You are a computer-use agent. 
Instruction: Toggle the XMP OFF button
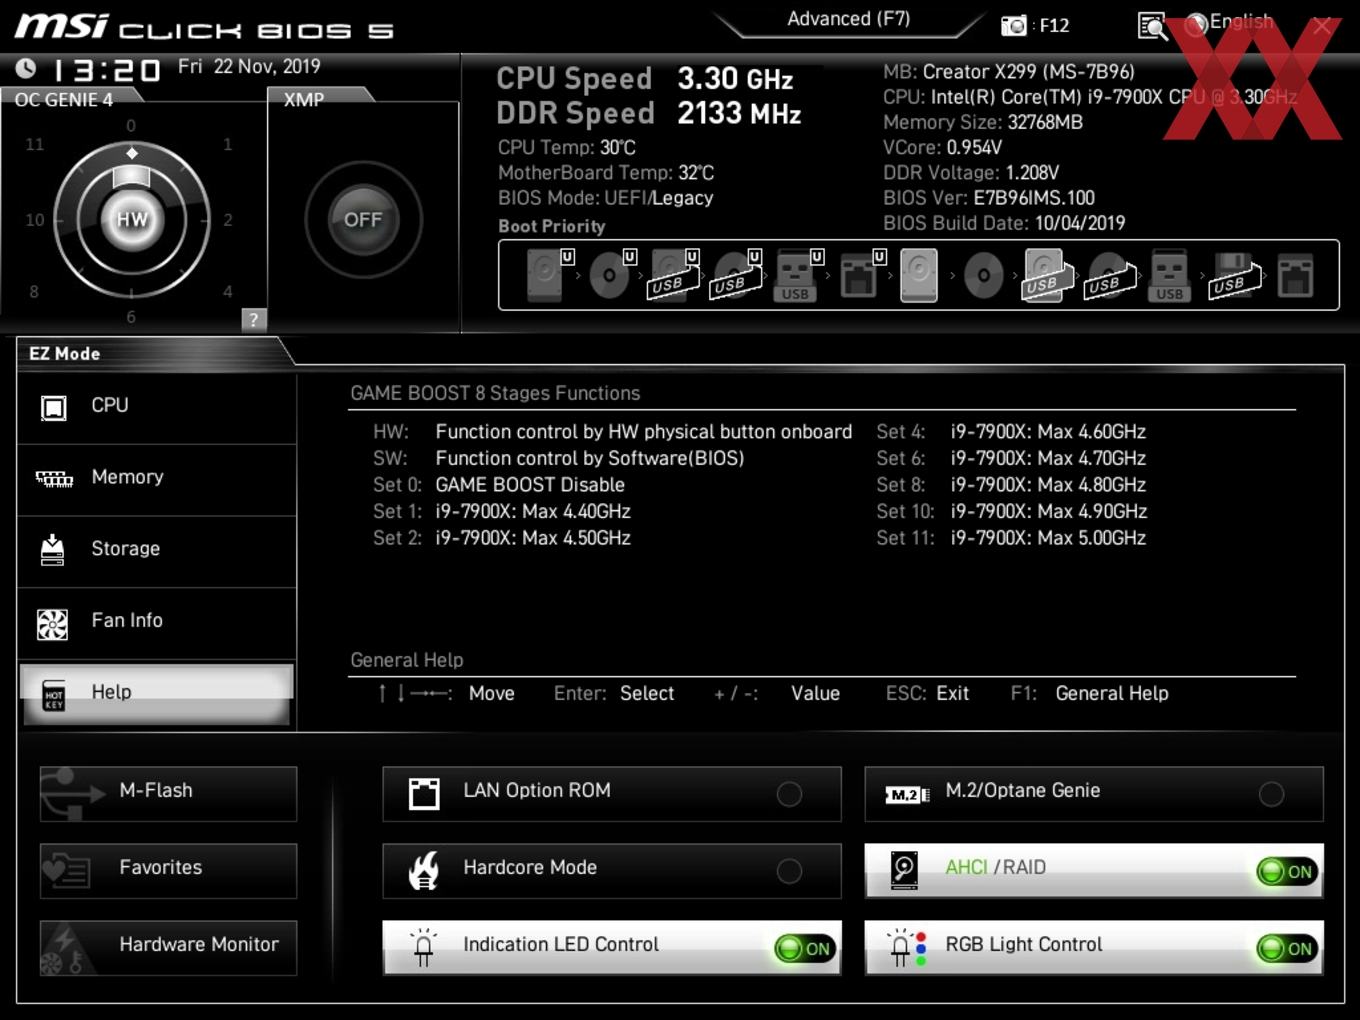coord(363,220)
